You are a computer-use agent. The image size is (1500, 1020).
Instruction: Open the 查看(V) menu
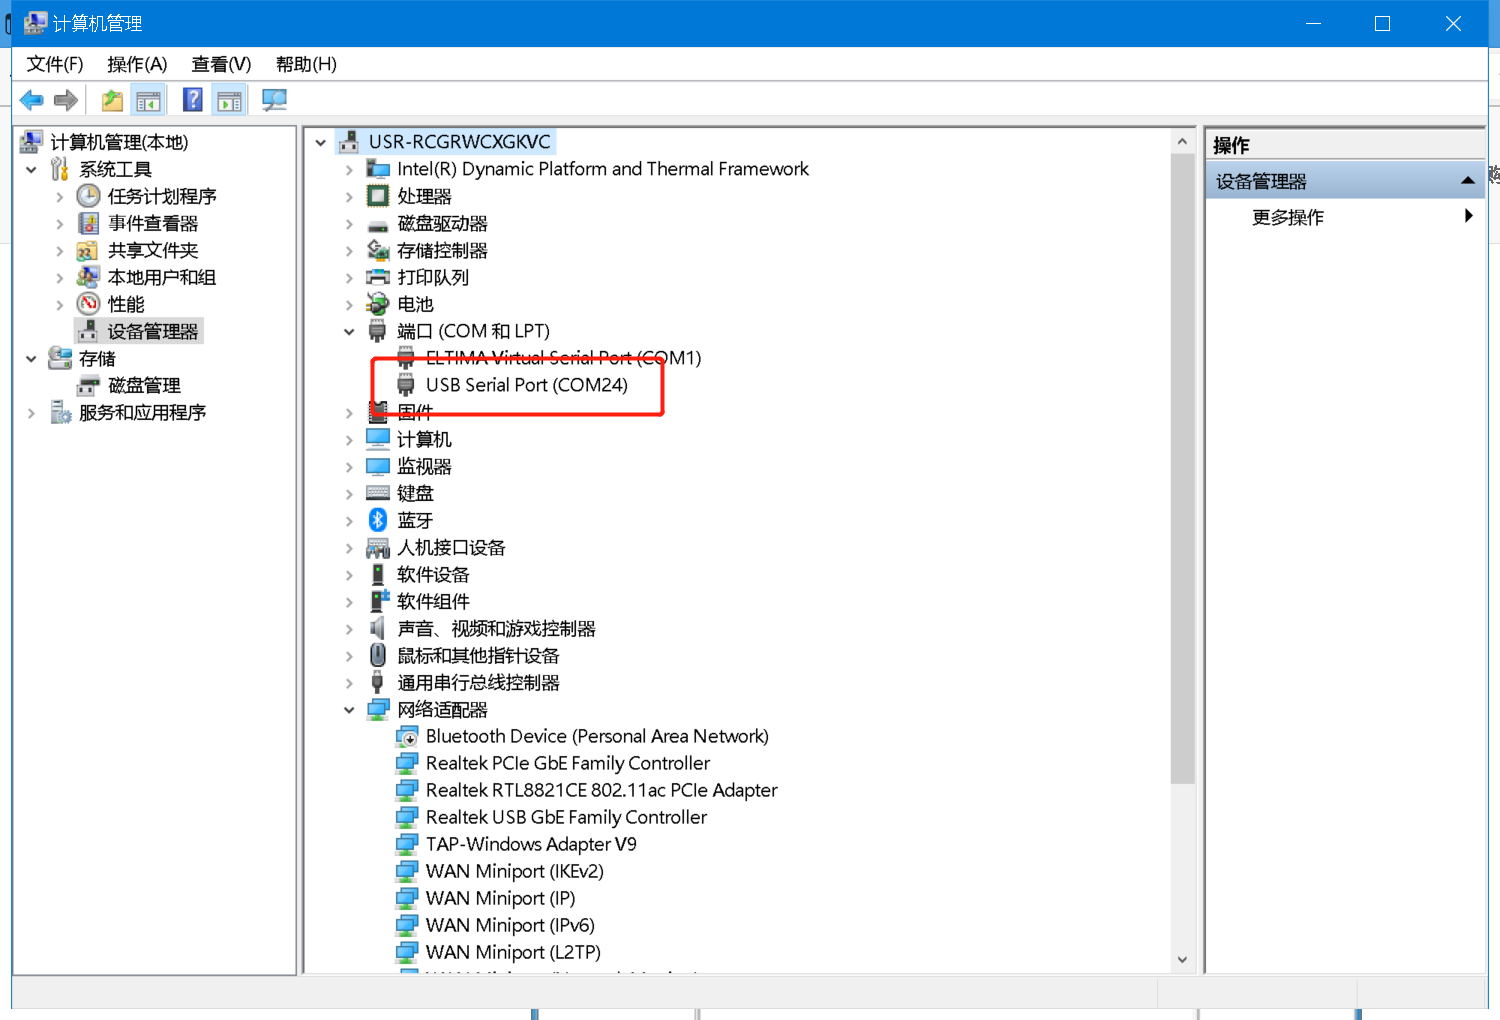click(x=221, y=64)
